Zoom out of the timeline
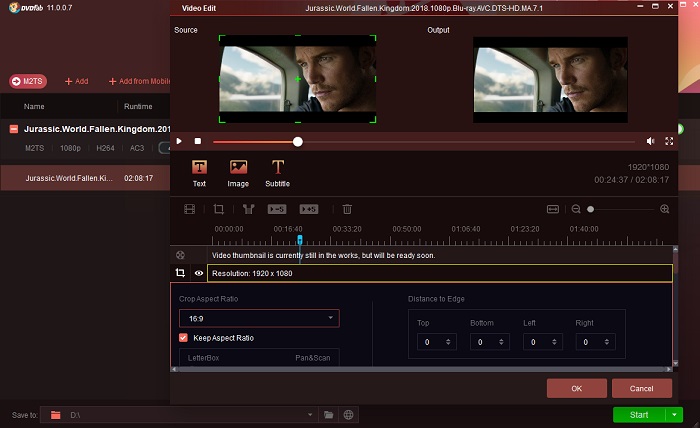The height and width of the screenshot is (428, 700). point(576,209)
